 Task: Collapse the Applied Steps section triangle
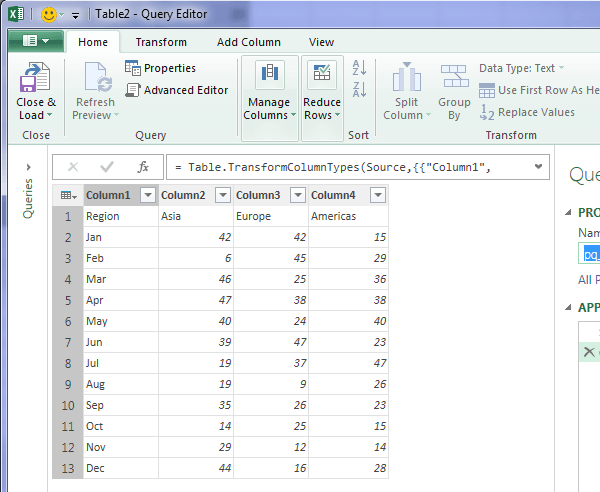pyautogui.click(x=568, y=307)
